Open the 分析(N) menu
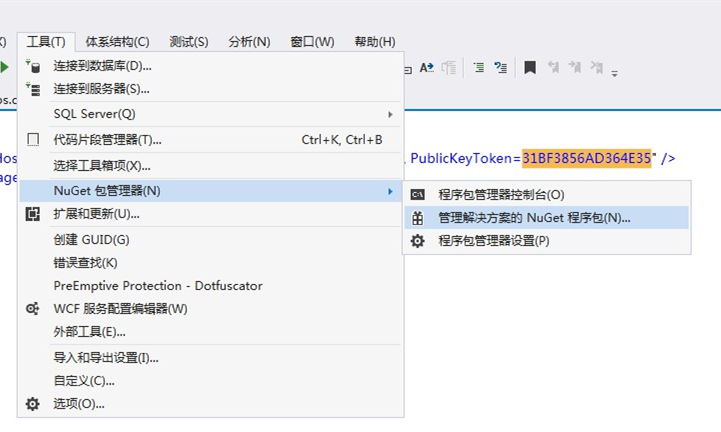The height and width of the screenshot is (432, 721). coord(249,42)
